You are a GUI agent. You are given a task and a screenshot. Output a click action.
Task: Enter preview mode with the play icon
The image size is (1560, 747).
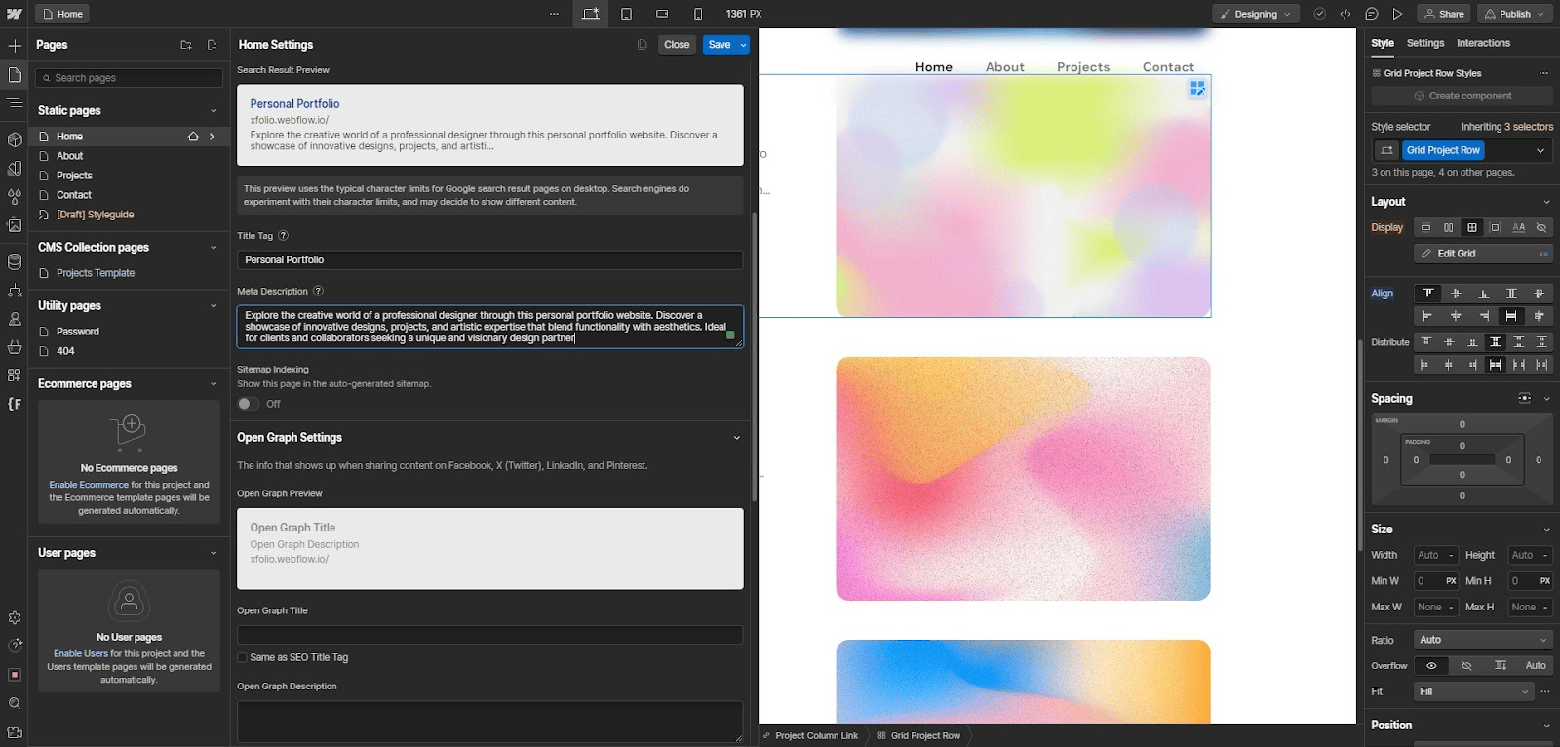(x=1399, y=13)
